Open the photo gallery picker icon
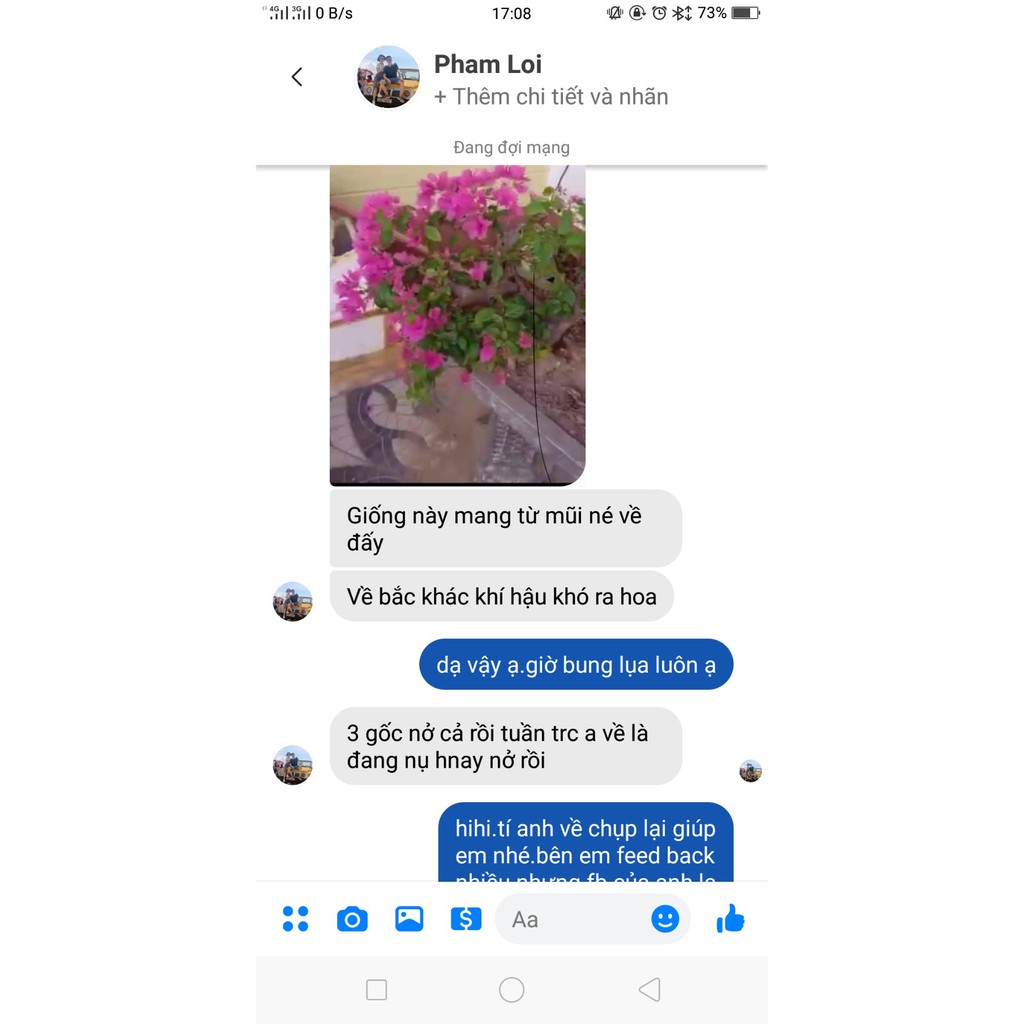The width and height of the screenshot is (1024, 1024). pos(409,919)
